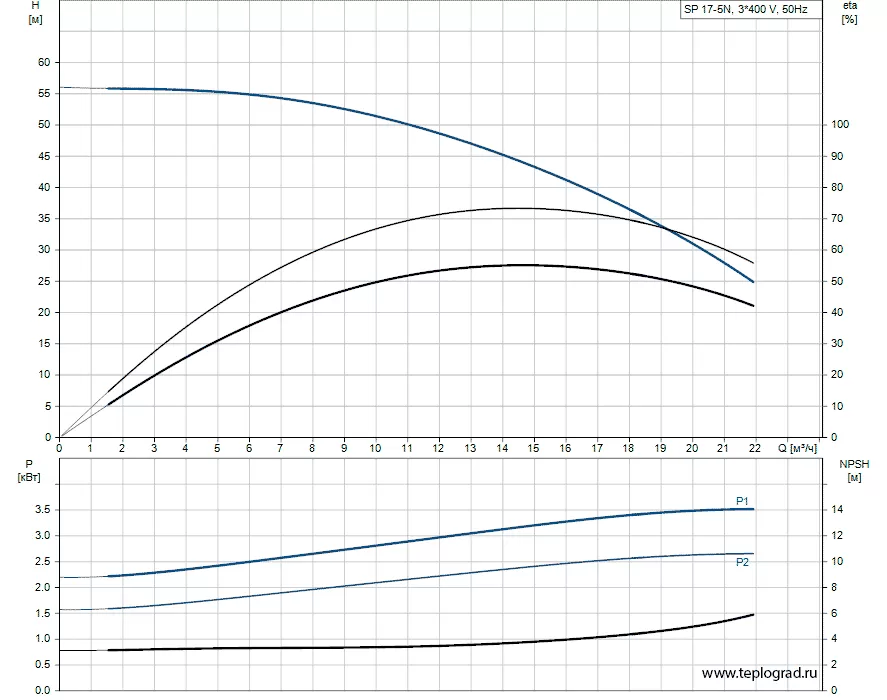The height and width of the screenshot is (700, 887).
Task: Click the 1 tick on the Q axis
Action: tap(91, 448)
